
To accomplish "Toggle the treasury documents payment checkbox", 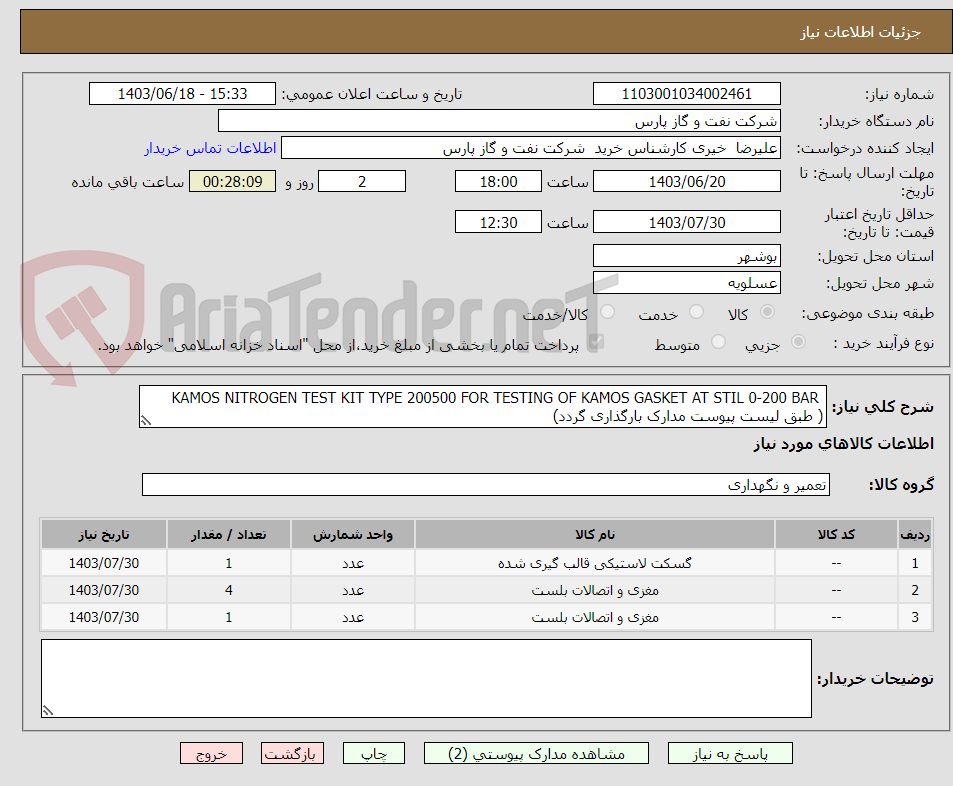I will click(596, 342).
